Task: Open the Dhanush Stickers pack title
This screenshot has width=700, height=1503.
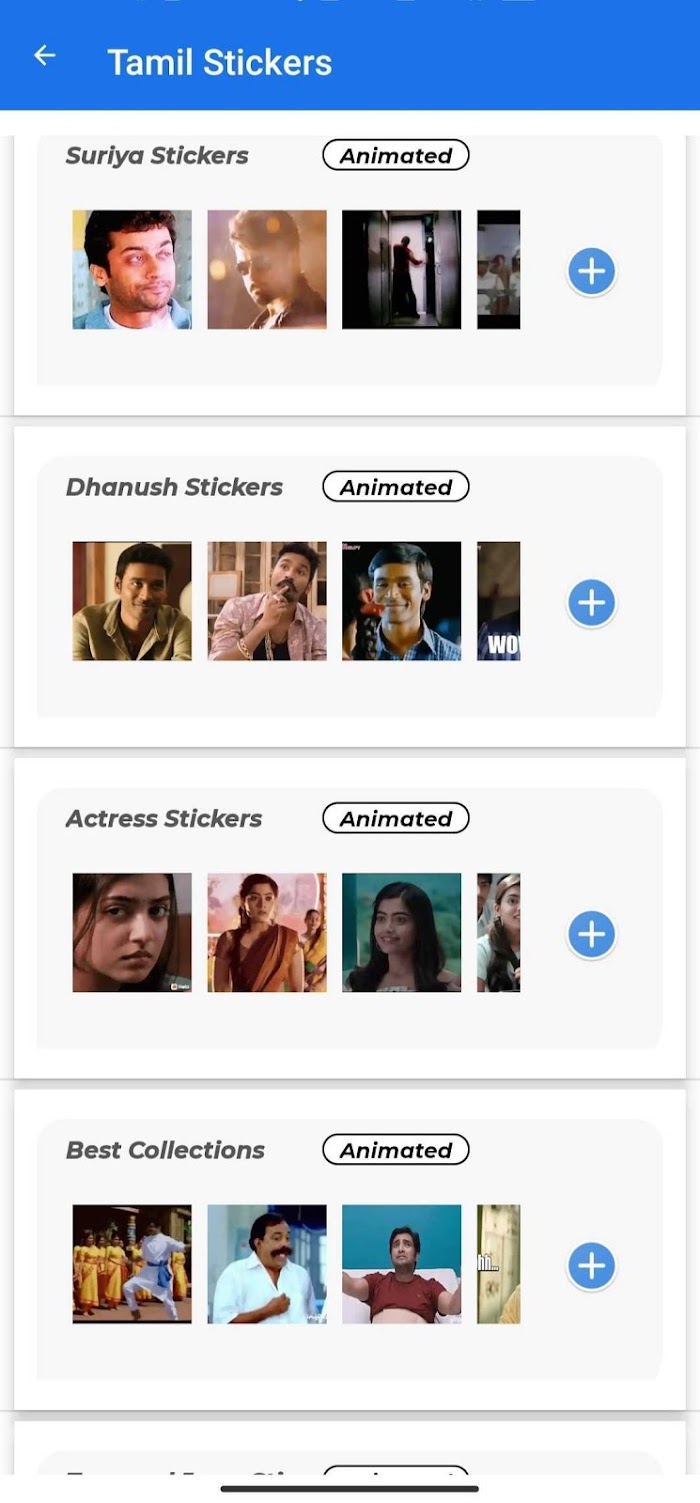Action: [174, 487]
